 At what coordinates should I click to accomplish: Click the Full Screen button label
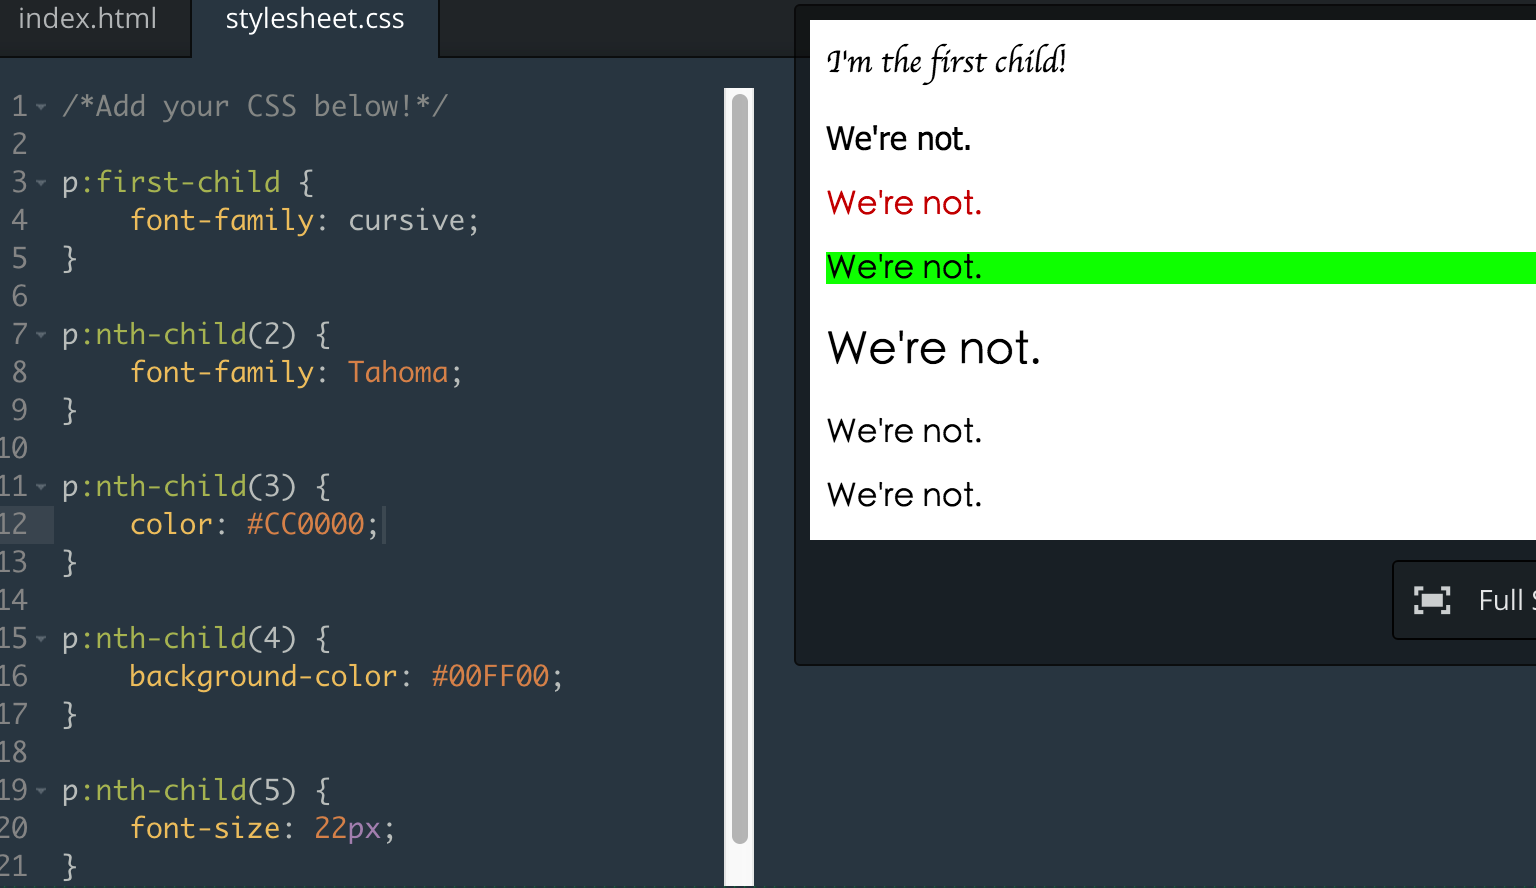[1506, 600]
